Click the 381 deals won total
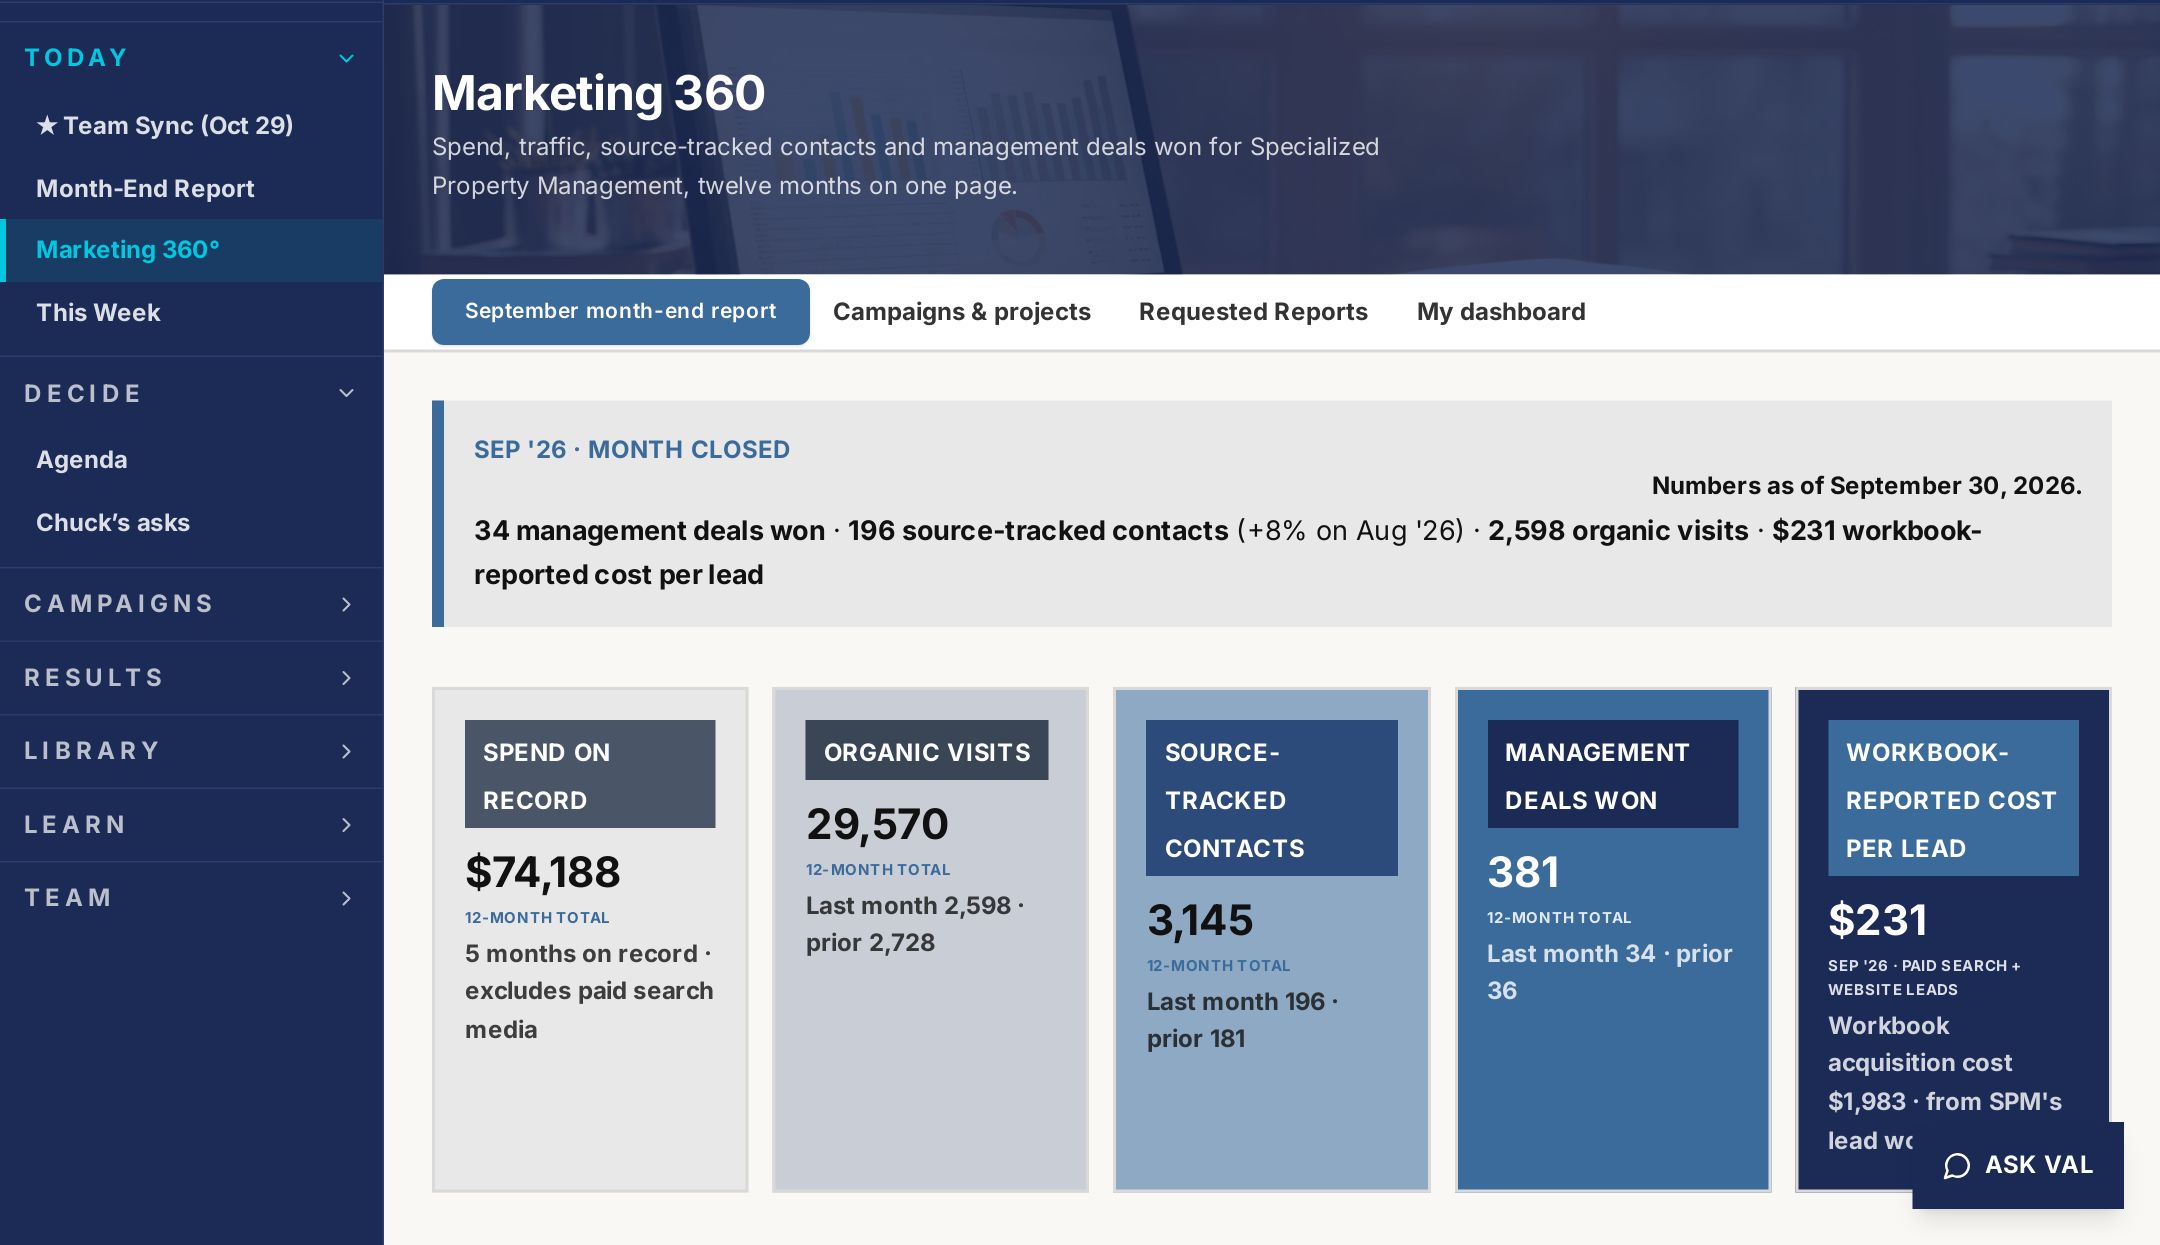This screenshot has height=1245, width=2160. (1523, 871)
